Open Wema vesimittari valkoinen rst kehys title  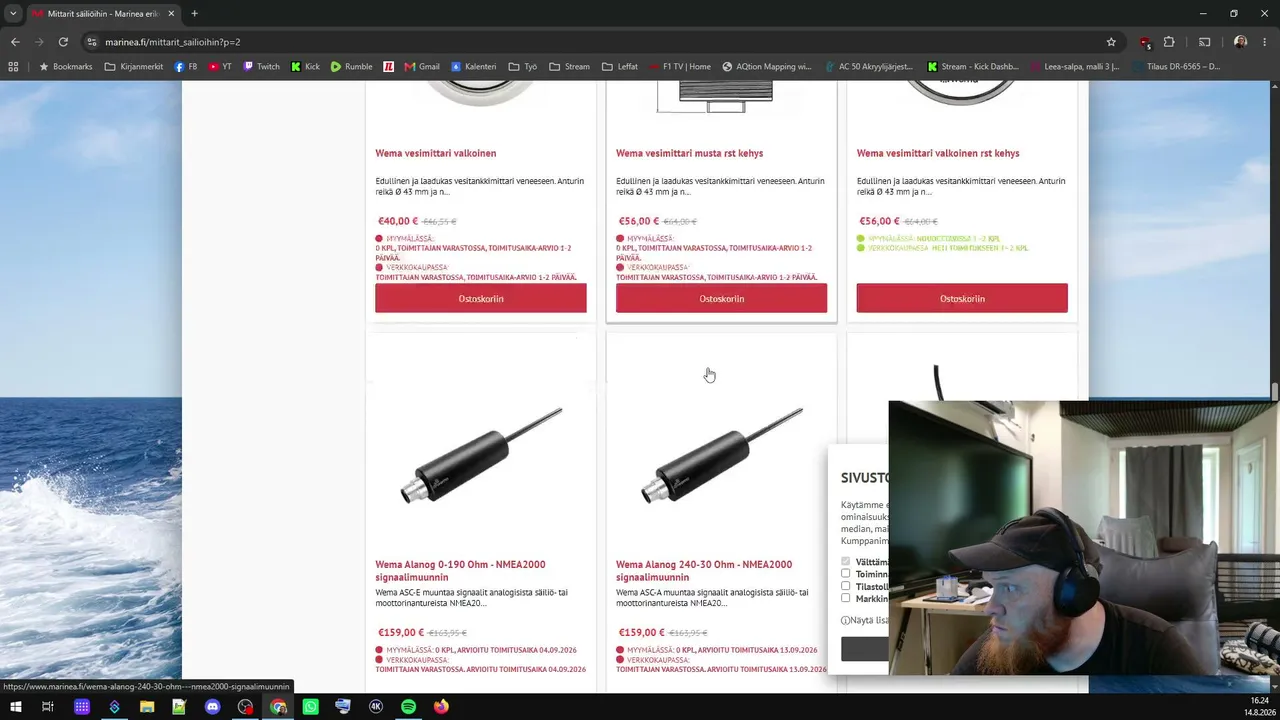pos(938,153)
